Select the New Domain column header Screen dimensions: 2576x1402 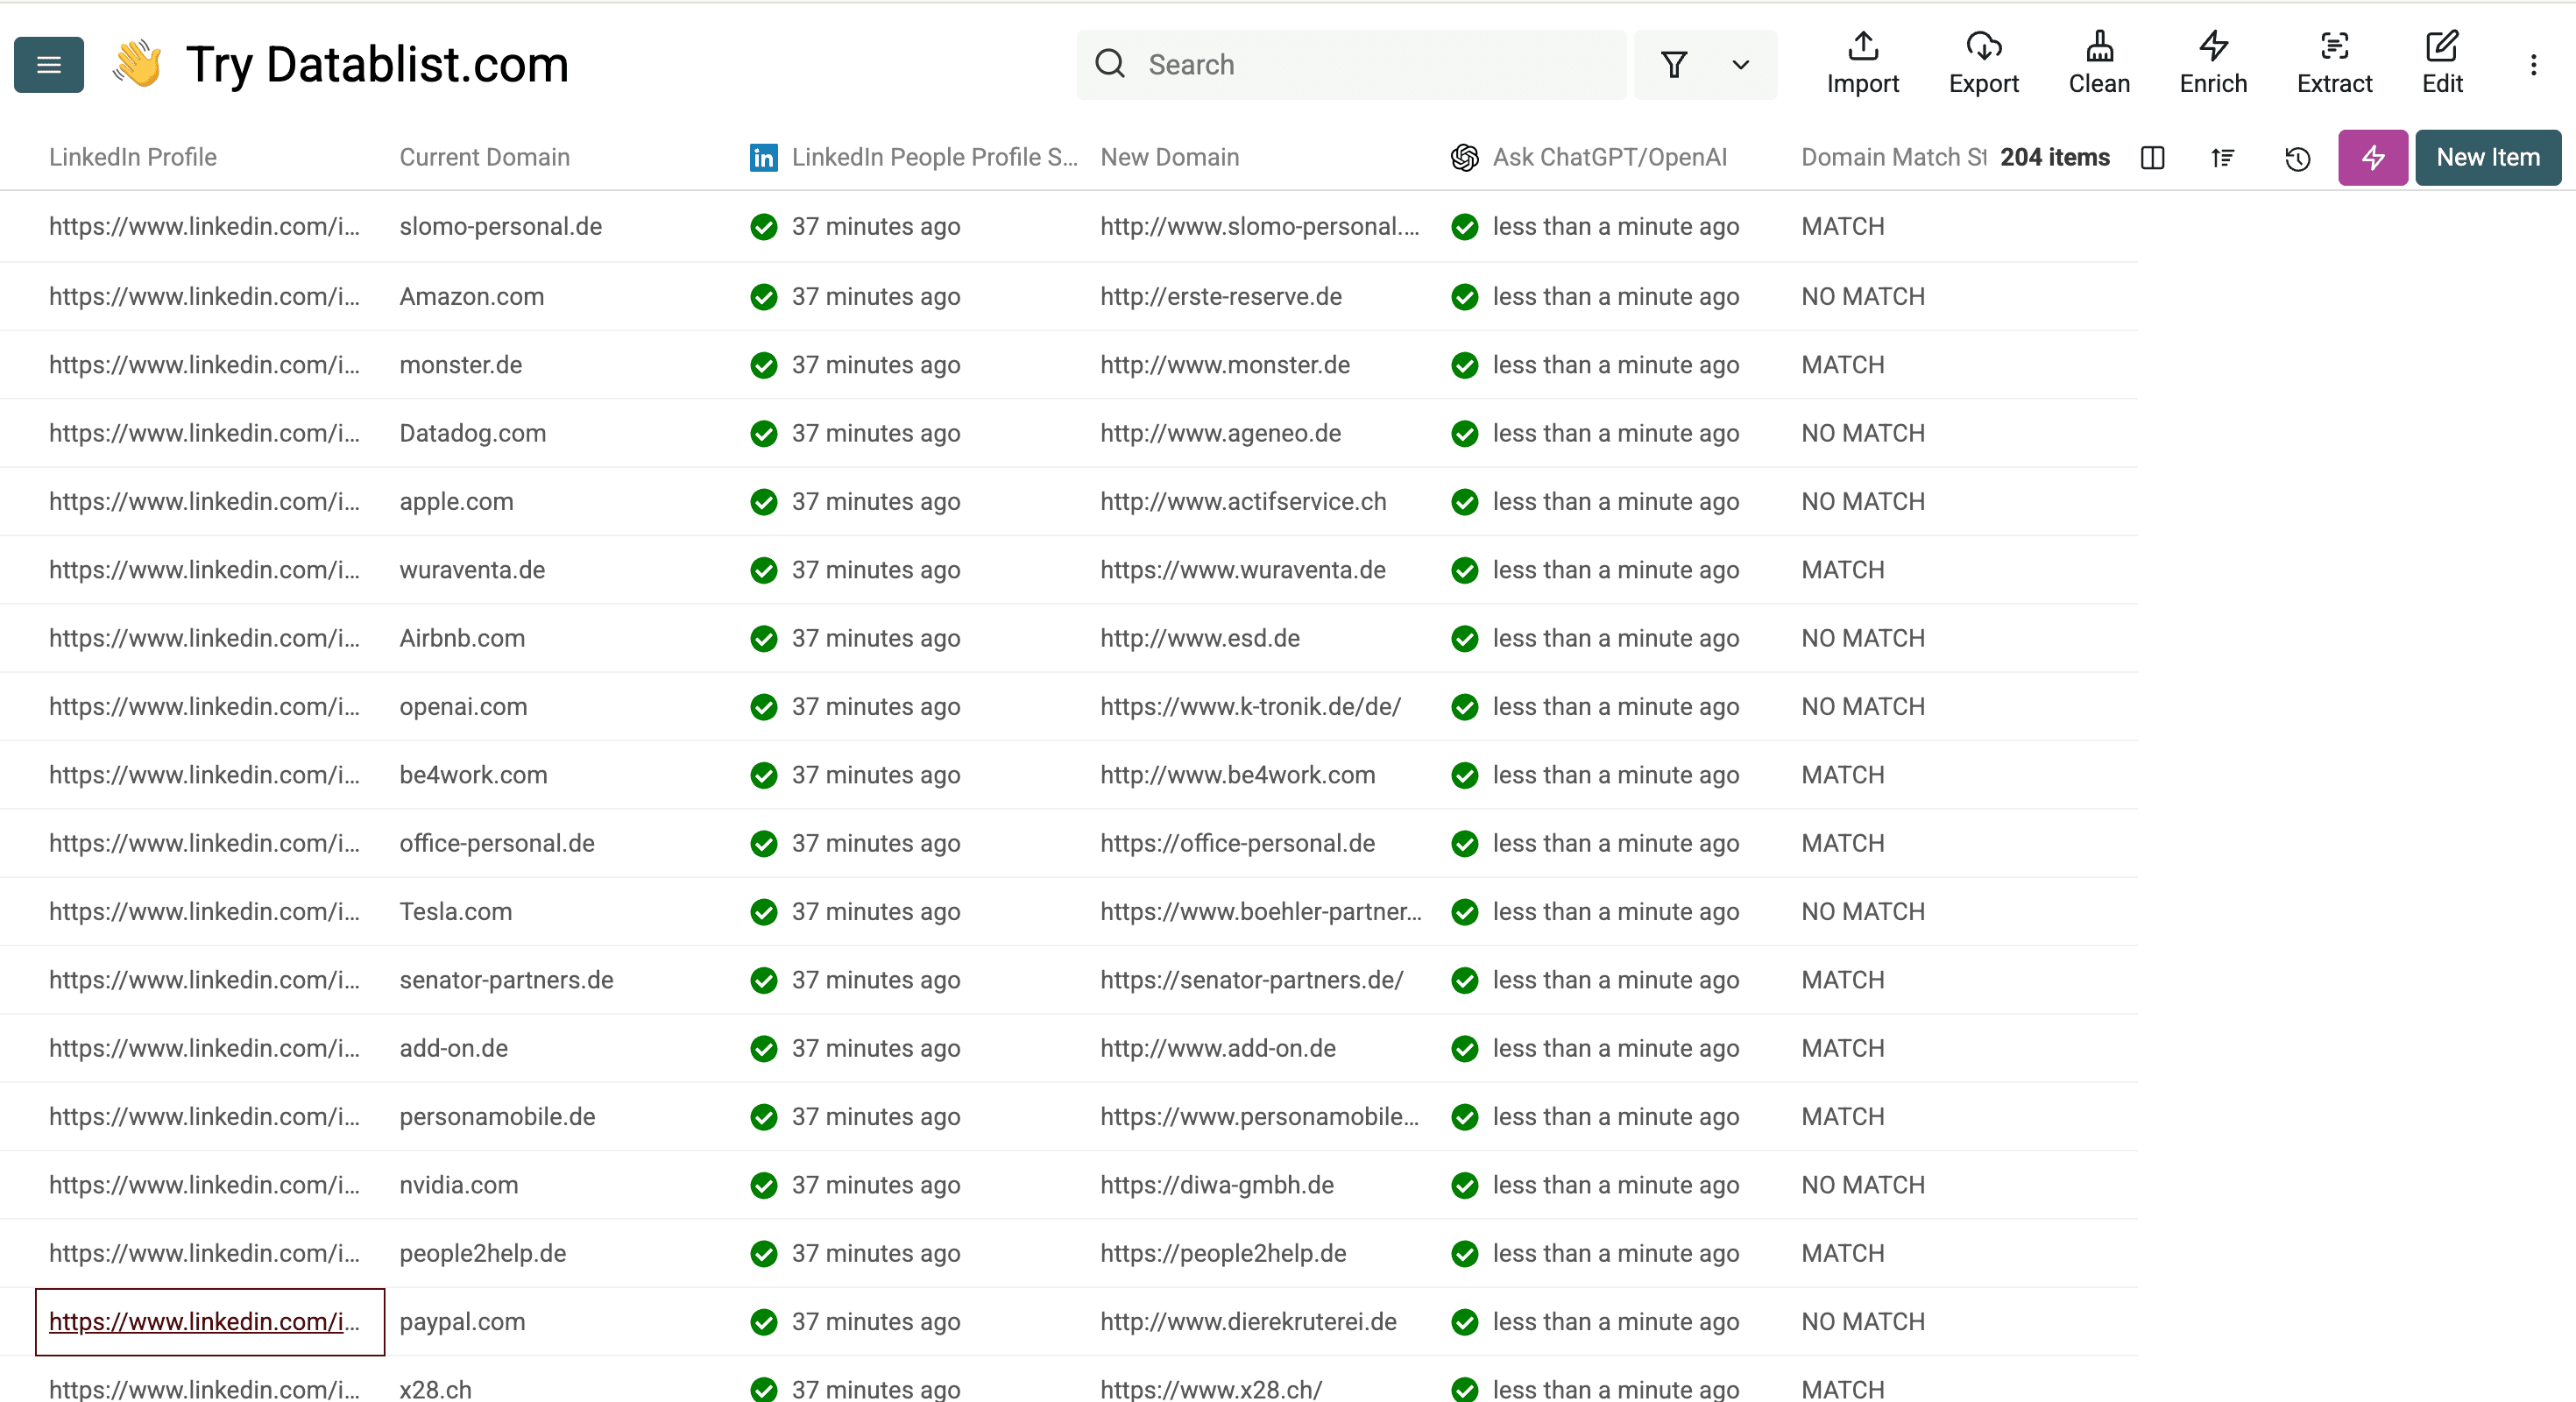(x=1169, y=158)
